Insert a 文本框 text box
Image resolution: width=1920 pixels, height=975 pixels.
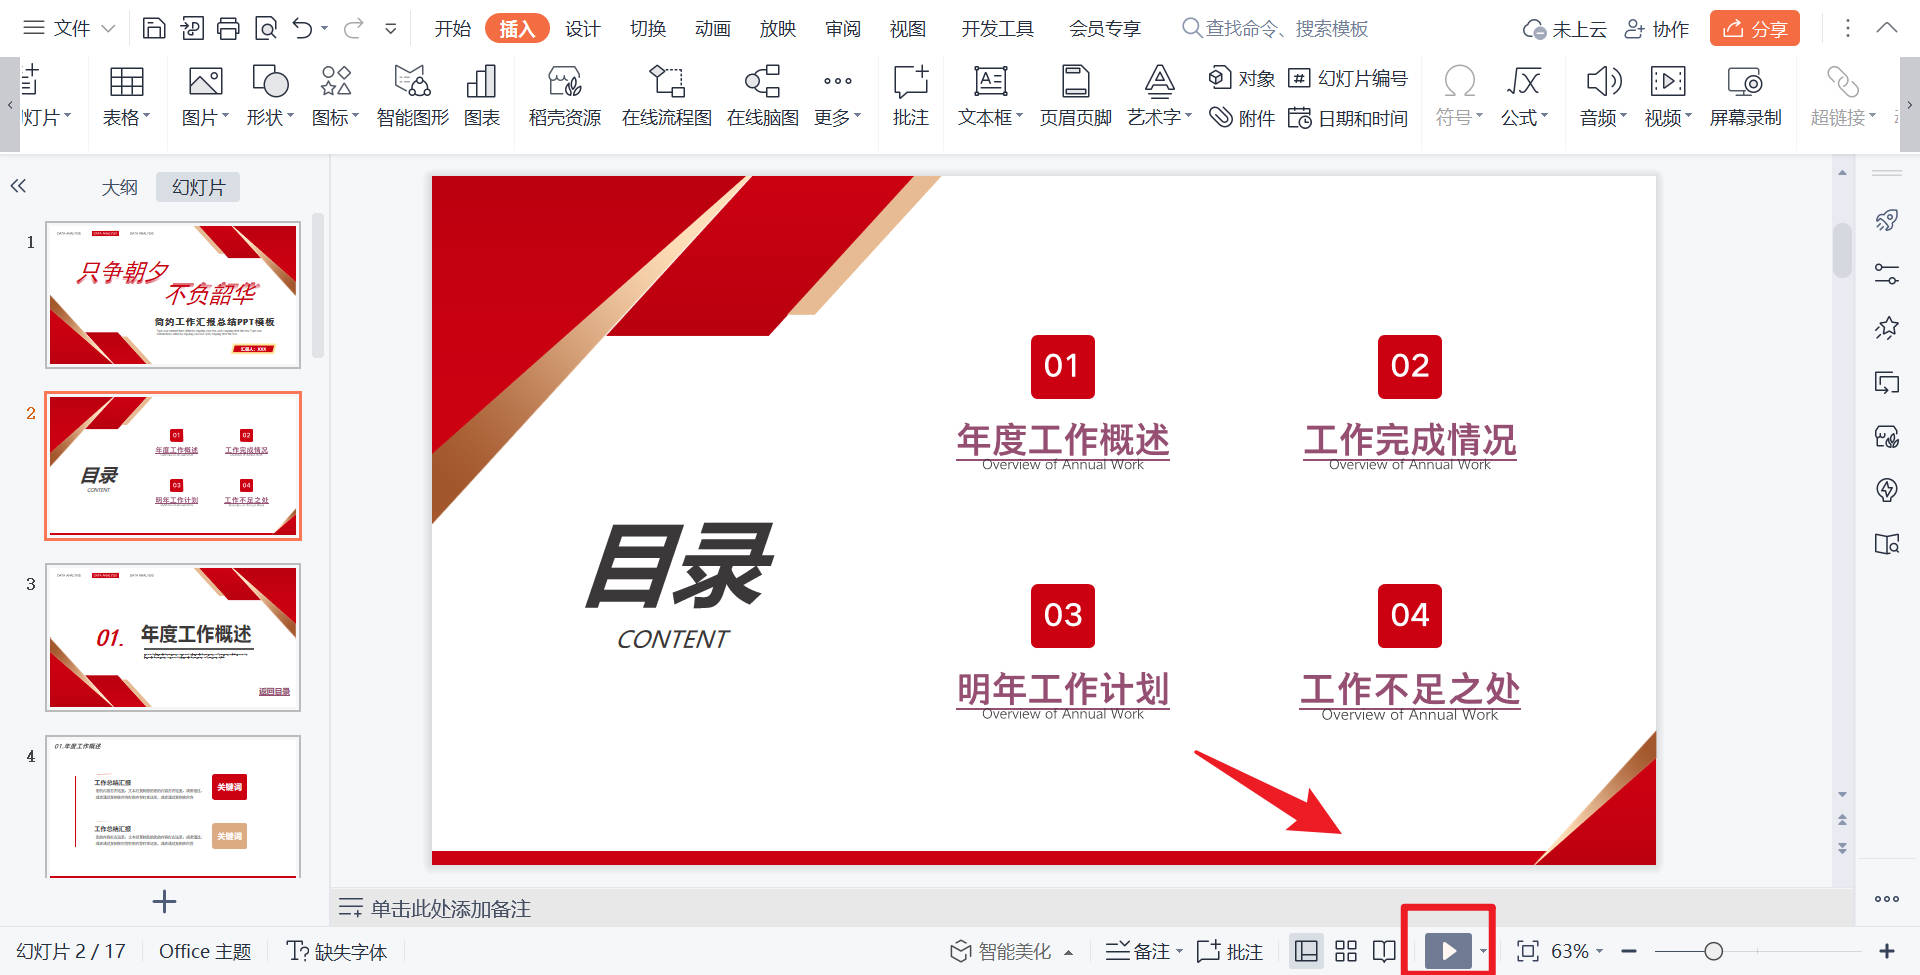tap(990, 97)
